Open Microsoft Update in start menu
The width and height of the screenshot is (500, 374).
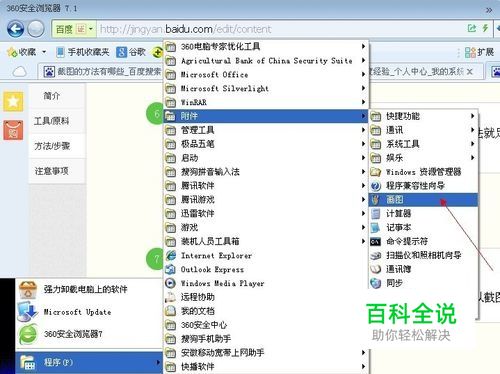pyautogui.click(x=89, y=312)
